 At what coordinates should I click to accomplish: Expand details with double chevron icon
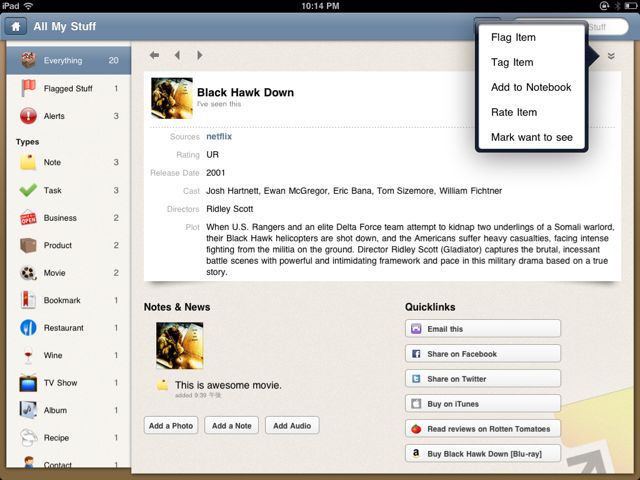pyautogui.click(x=611, y=56)
